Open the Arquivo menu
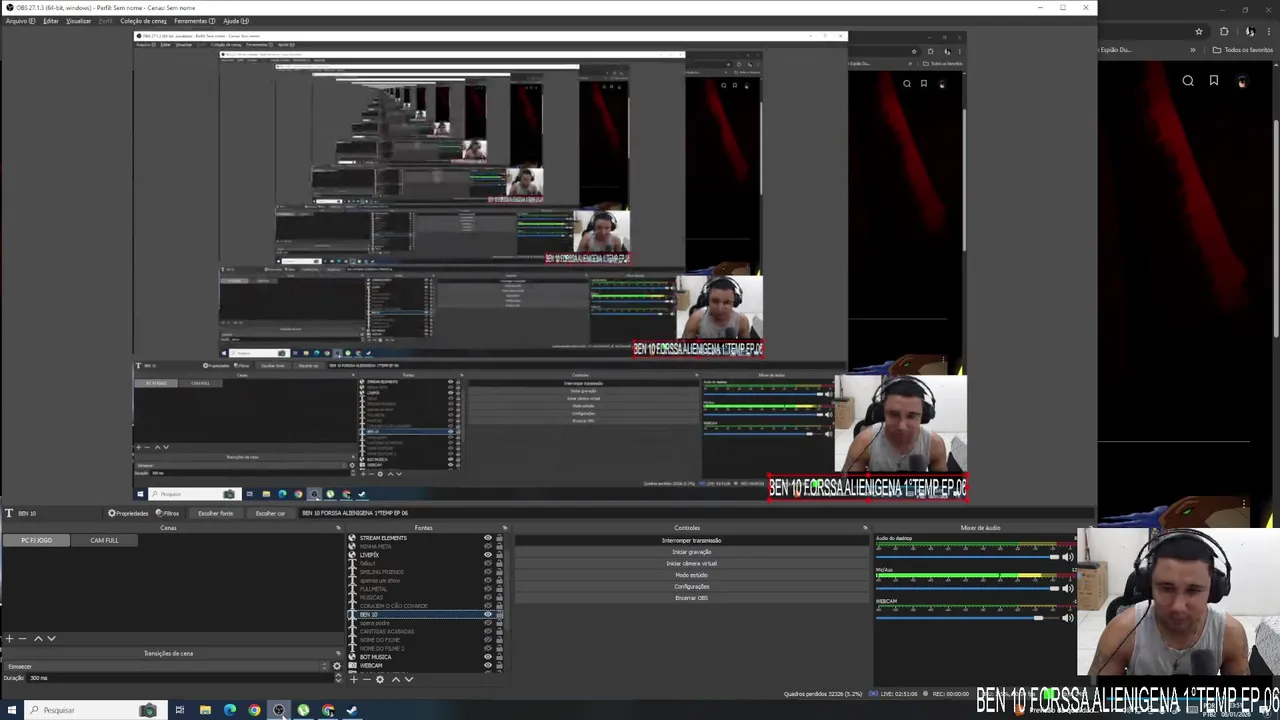Screen dimensions: 1280x720 [20, 21]
